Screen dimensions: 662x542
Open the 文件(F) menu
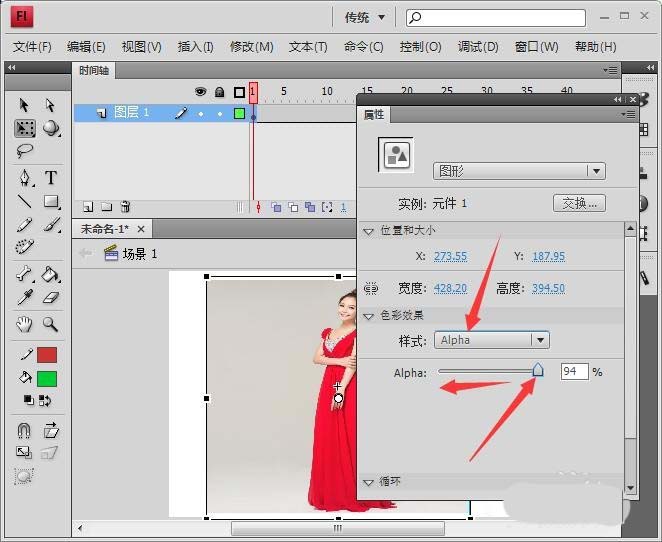pos(32,47)
